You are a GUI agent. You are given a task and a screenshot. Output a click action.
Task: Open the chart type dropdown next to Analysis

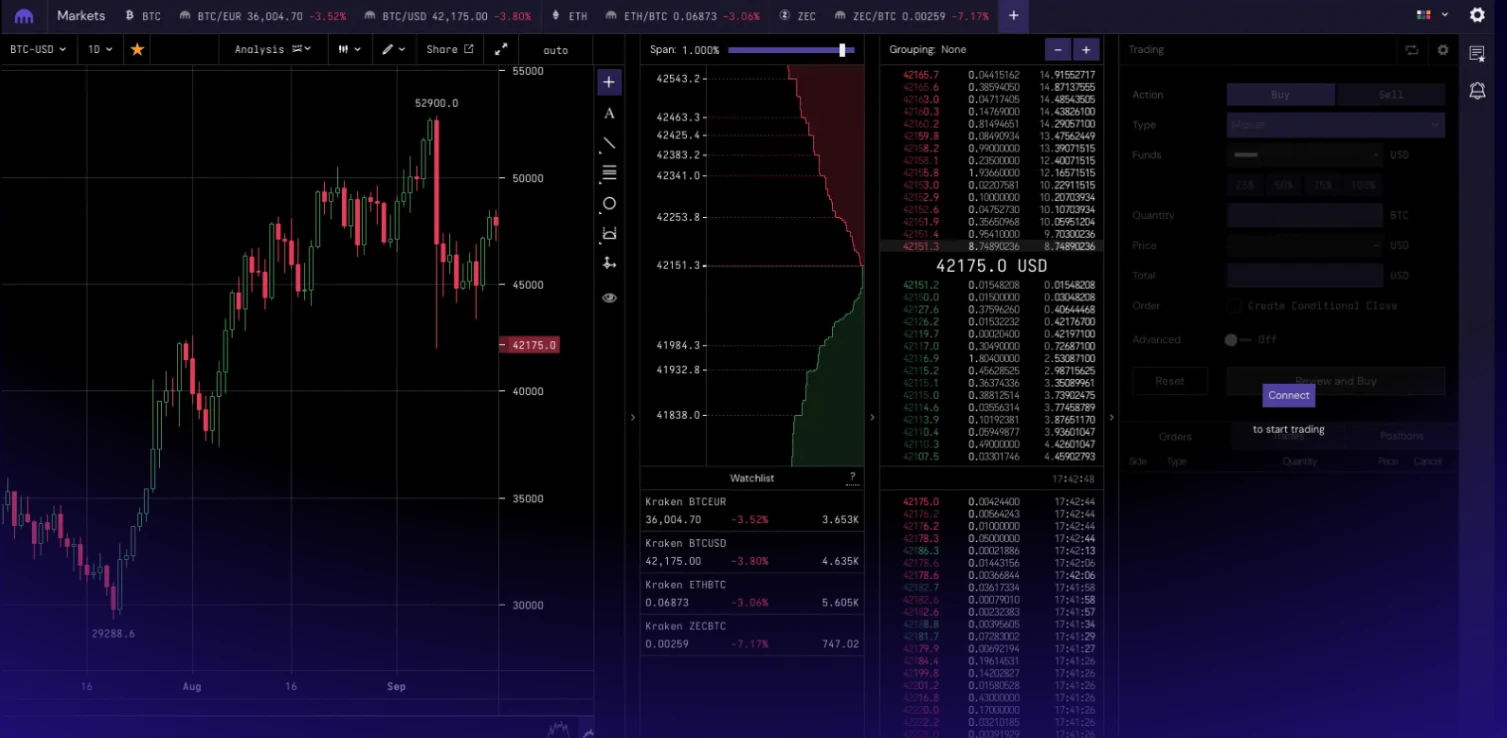pyautogui.click(x=348, y=48)
